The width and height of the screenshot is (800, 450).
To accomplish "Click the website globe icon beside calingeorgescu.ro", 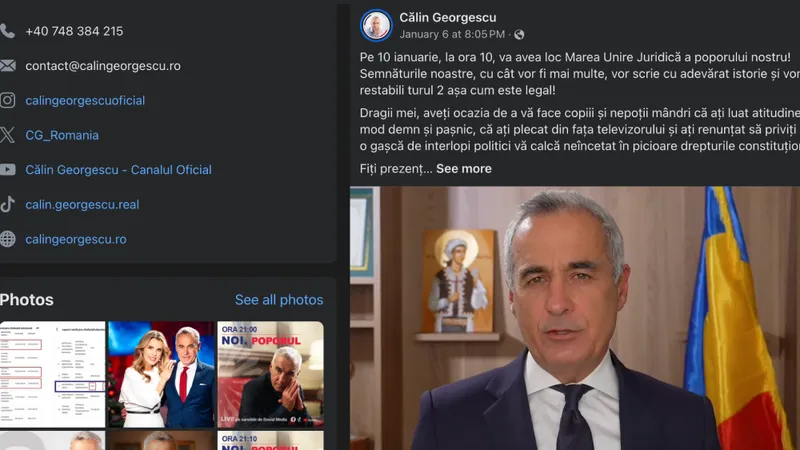I will click(x=7, y=239).
